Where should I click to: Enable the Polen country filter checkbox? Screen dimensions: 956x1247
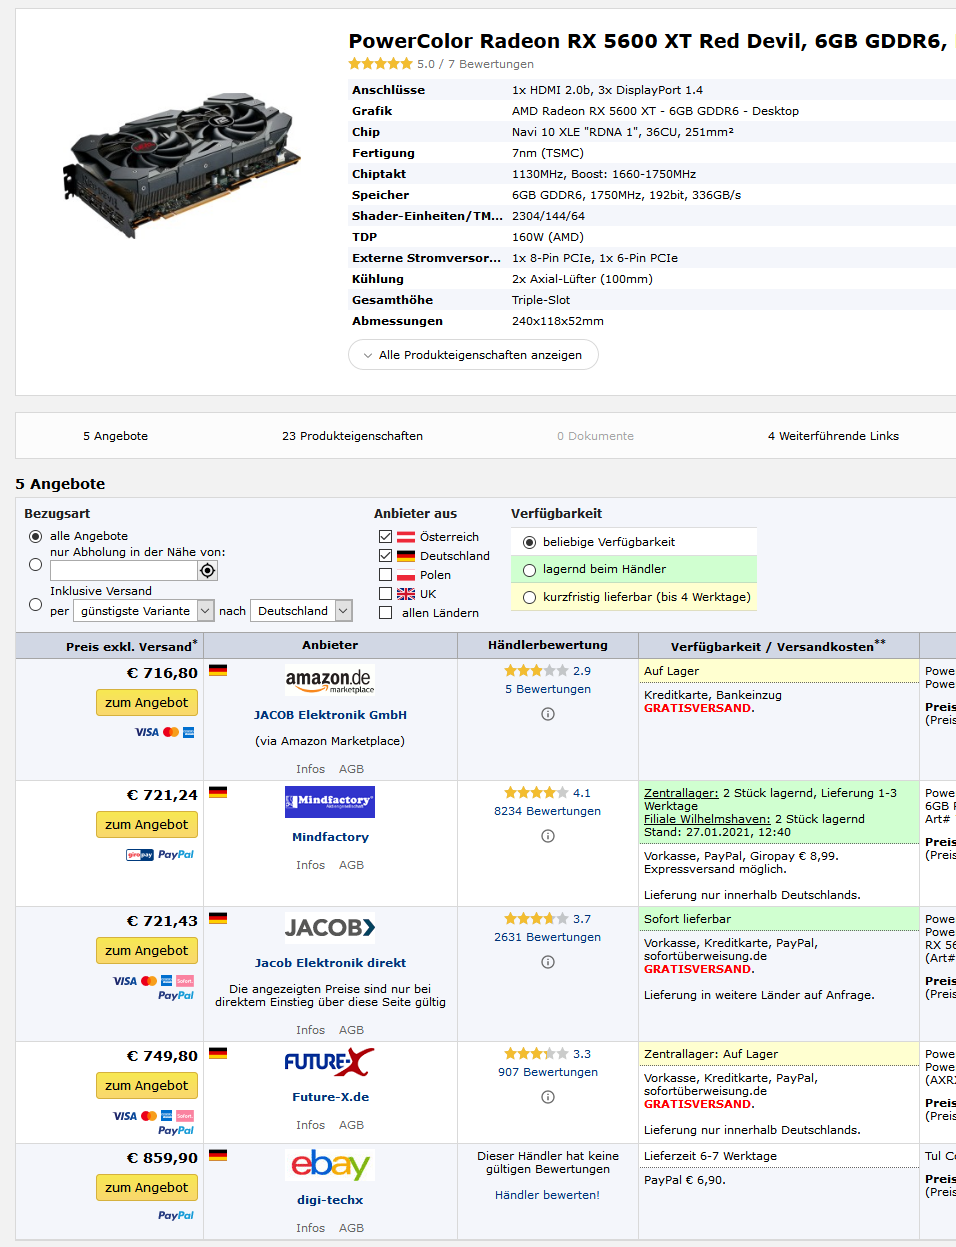(x=385, y=575)
